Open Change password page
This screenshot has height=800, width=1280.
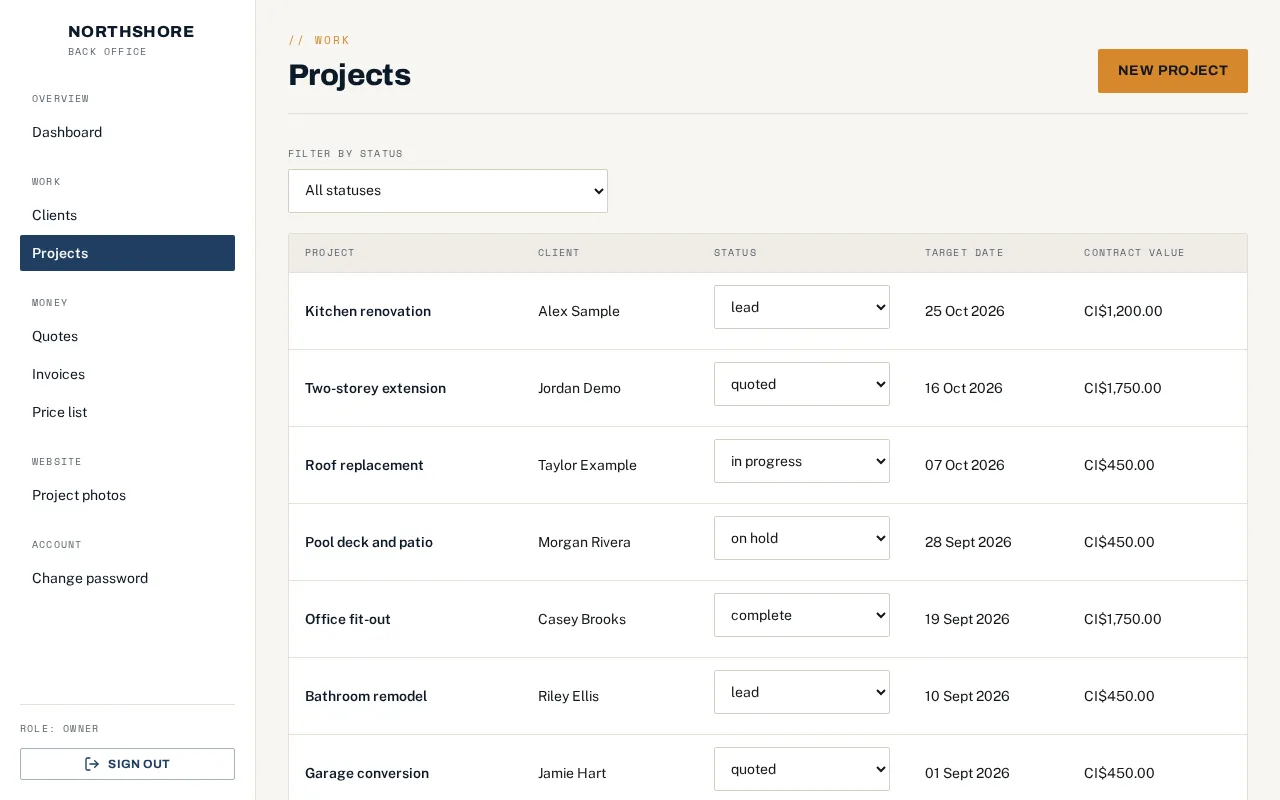tap(127, 578)
